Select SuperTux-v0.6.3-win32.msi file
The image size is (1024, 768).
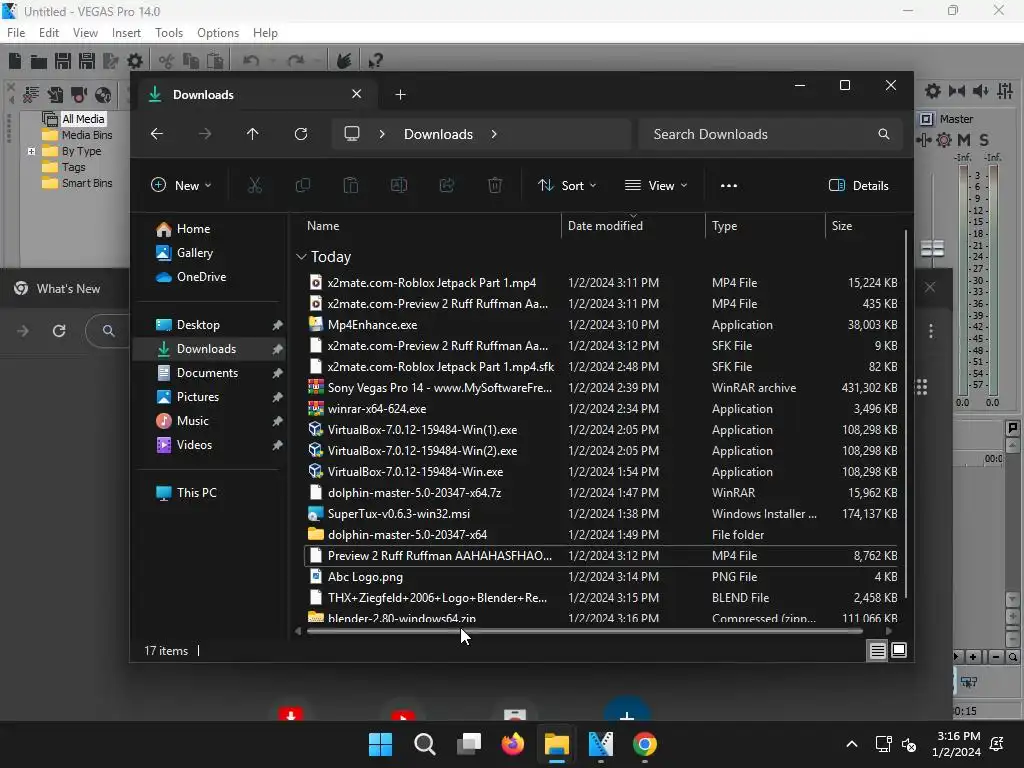(x=398, y=514)
